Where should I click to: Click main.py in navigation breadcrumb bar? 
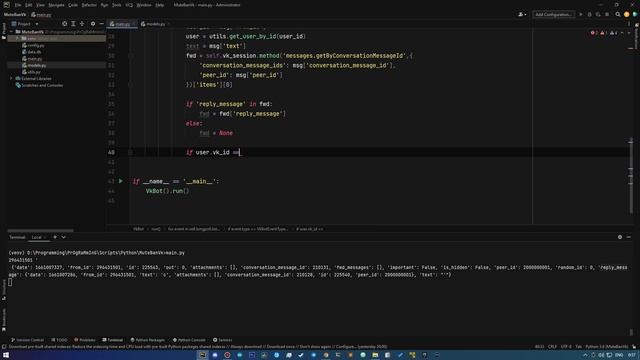41,15
